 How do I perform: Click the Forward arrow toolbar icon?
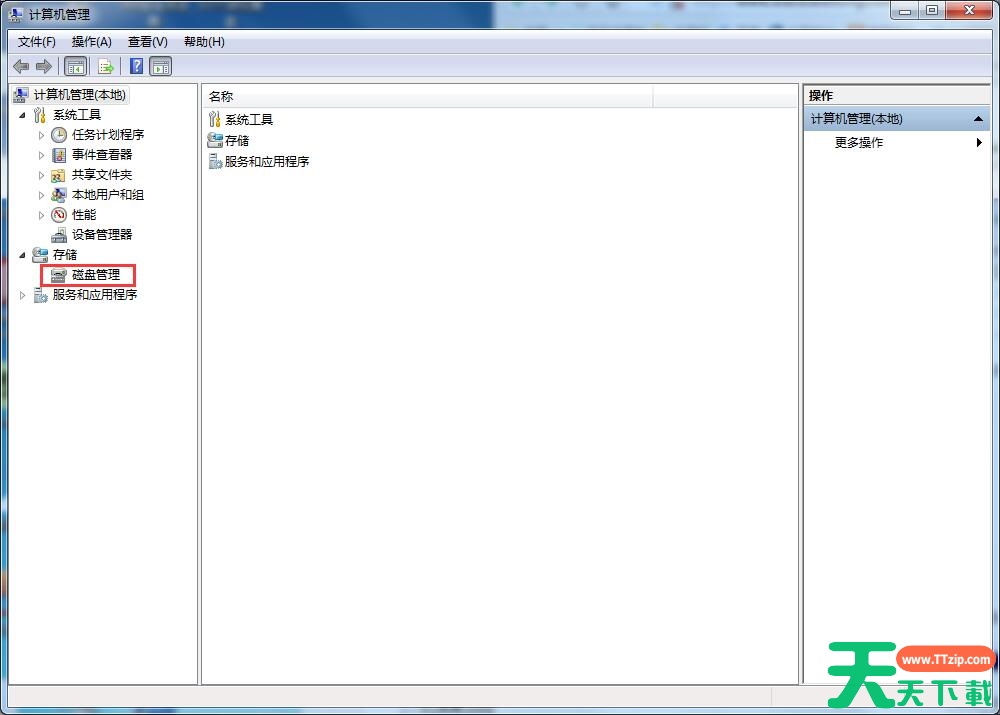click(44, 66)
